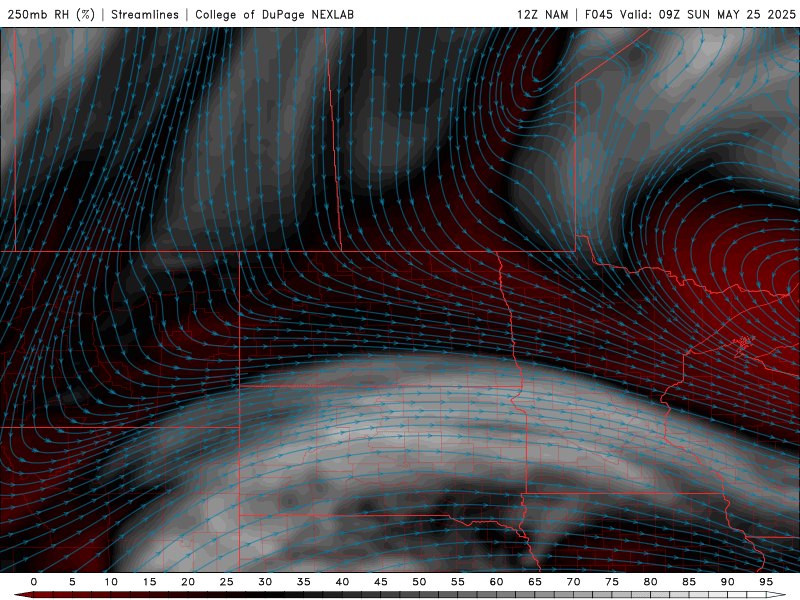This screenshot has height=600, width=800.
Task: Click the "35" value on color scale
Action: click(304, 582)
